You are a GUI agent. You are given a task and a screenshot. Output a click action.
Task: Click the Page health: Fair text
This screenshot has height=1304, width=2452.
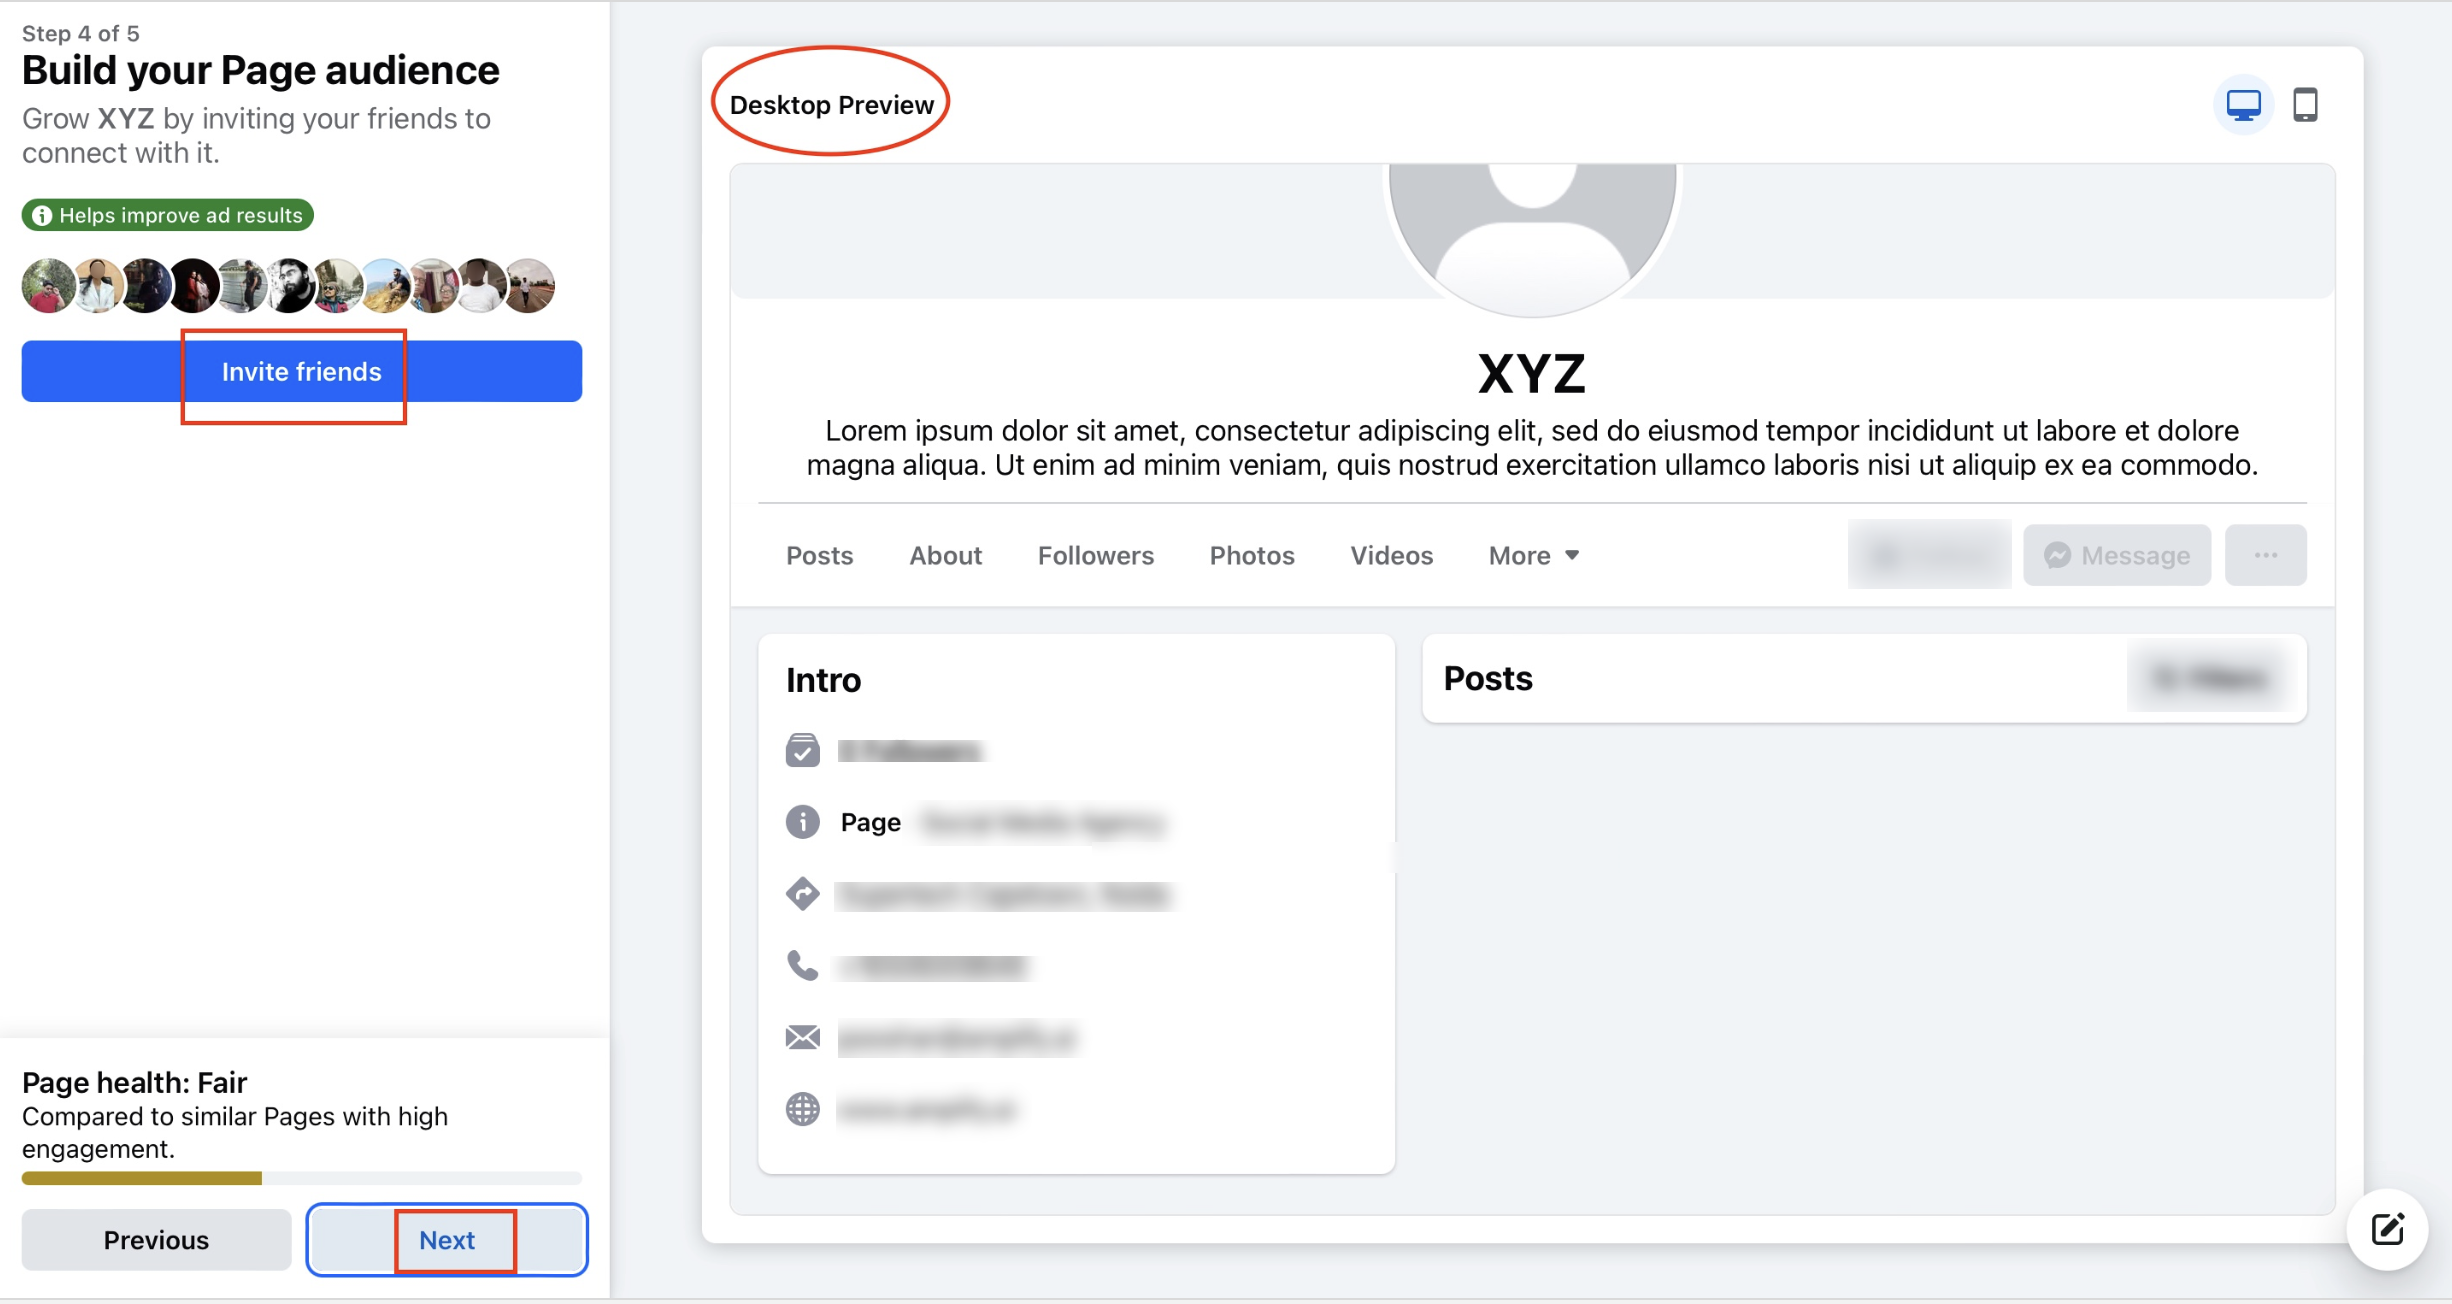pyautogui.click(x=134, y=1082)
